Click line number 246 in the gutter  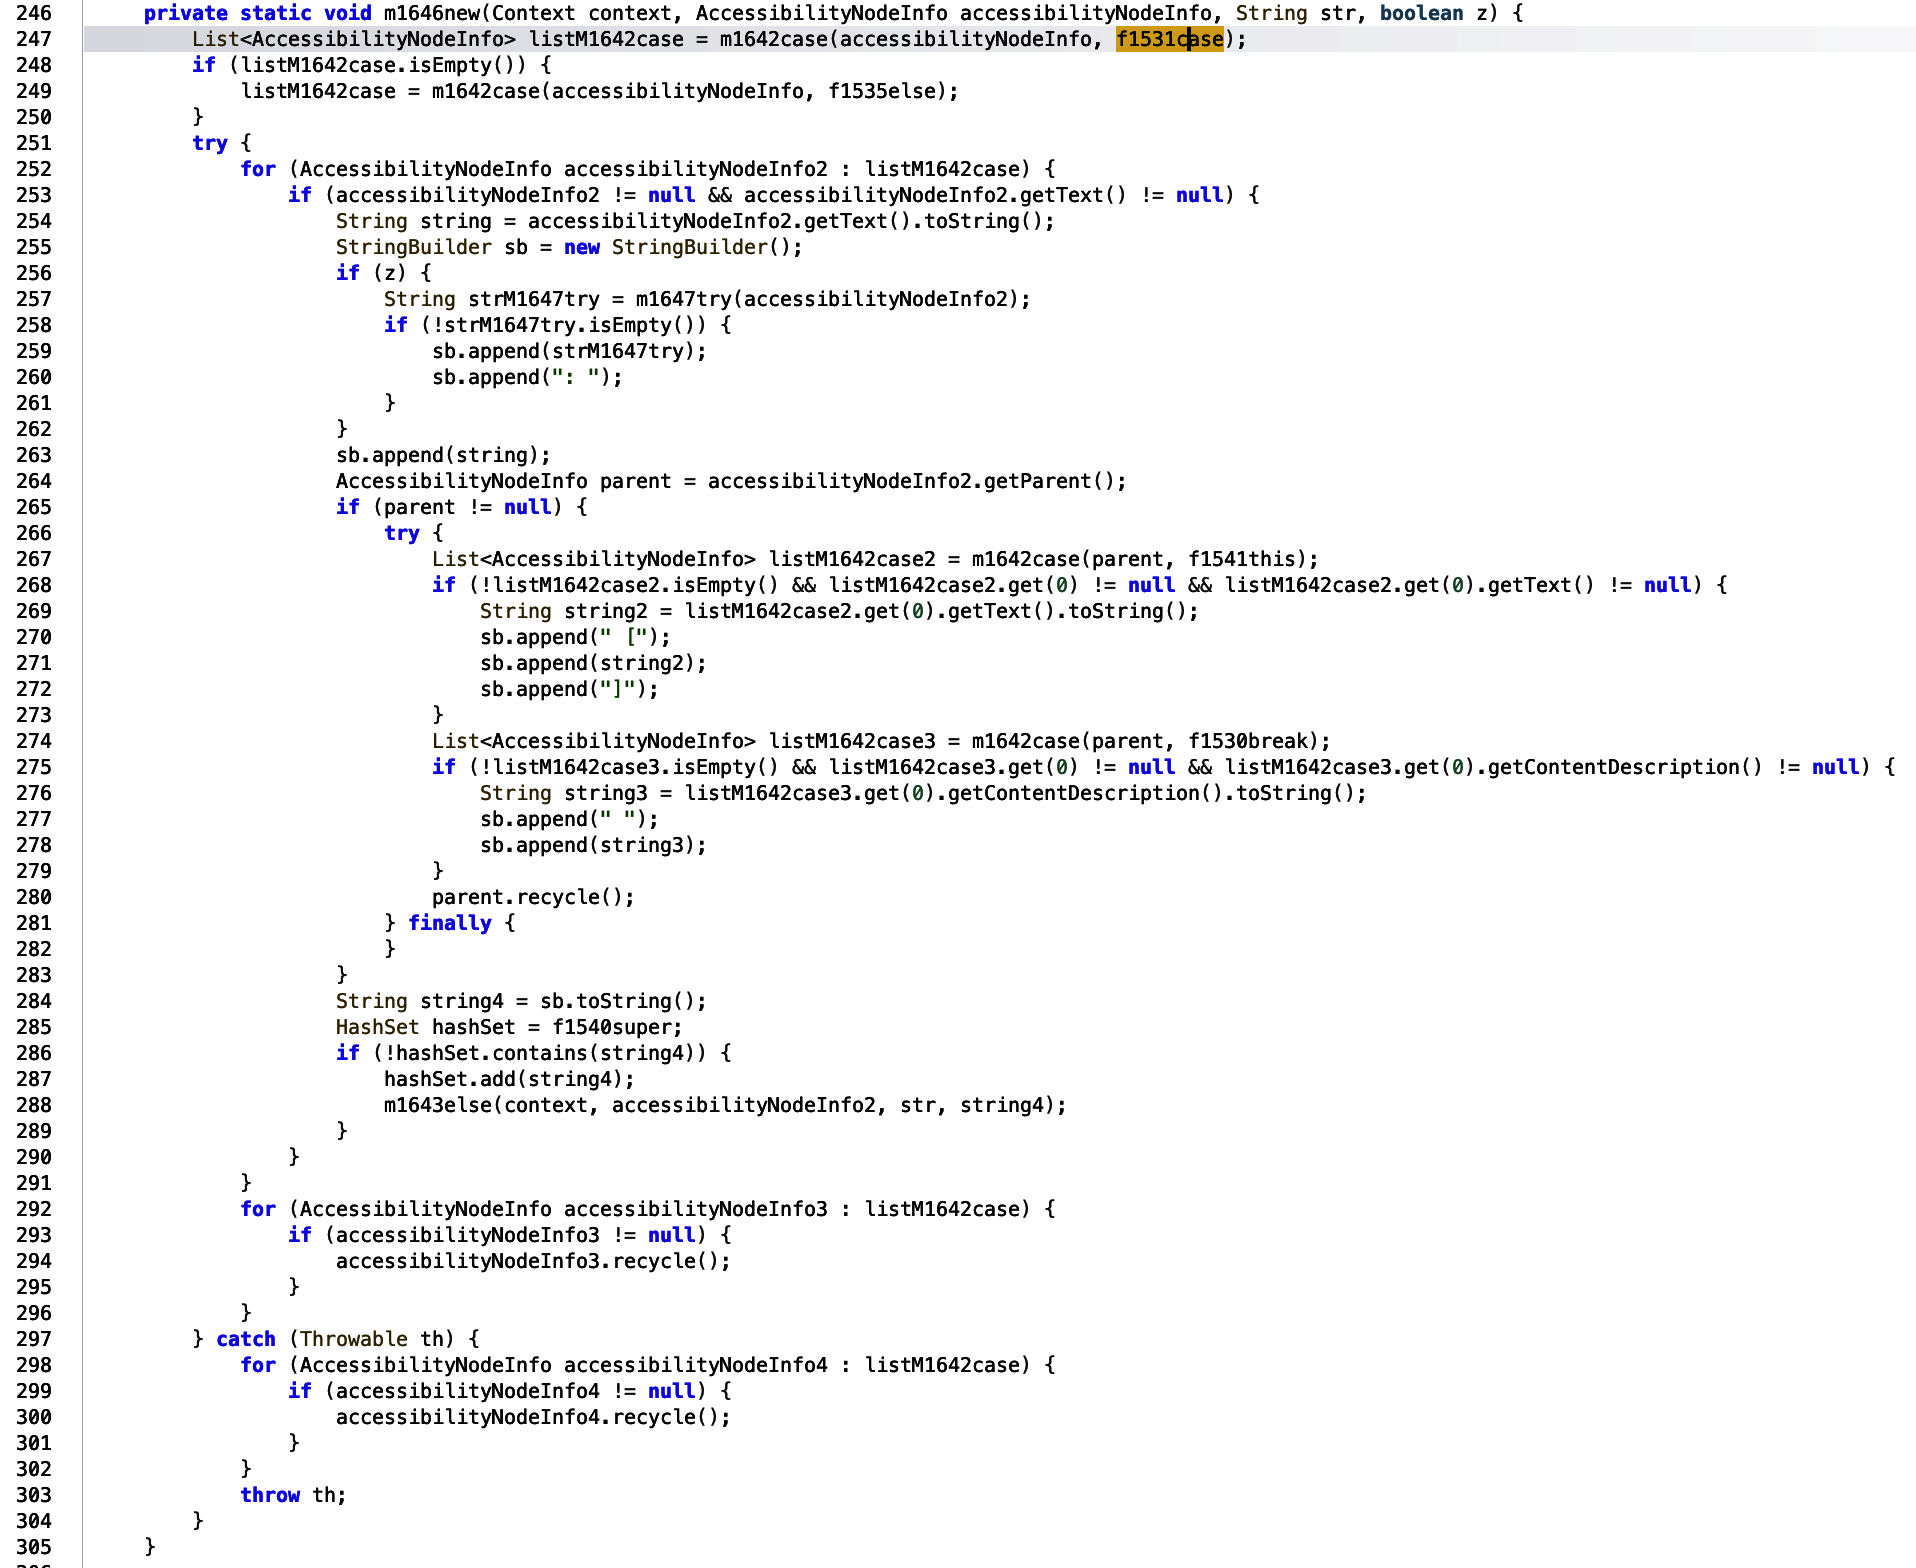[34, 13]
